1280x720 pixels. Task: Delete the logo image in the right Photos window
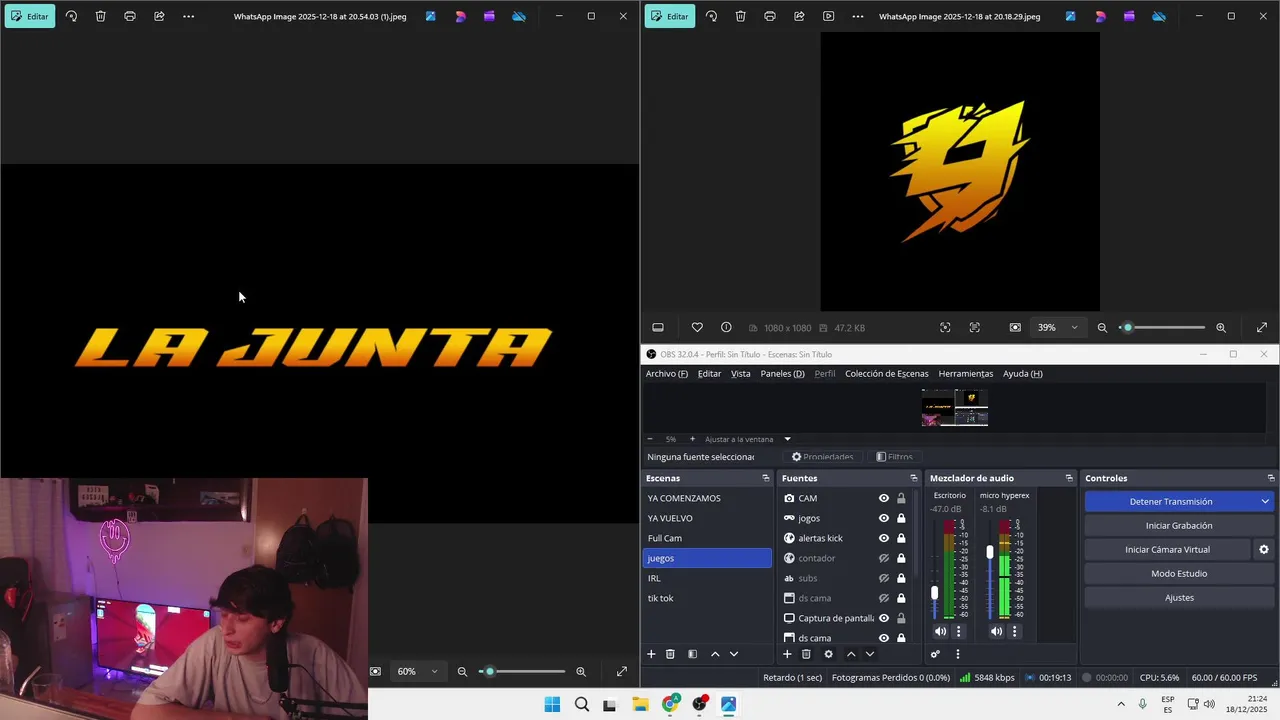740,16
